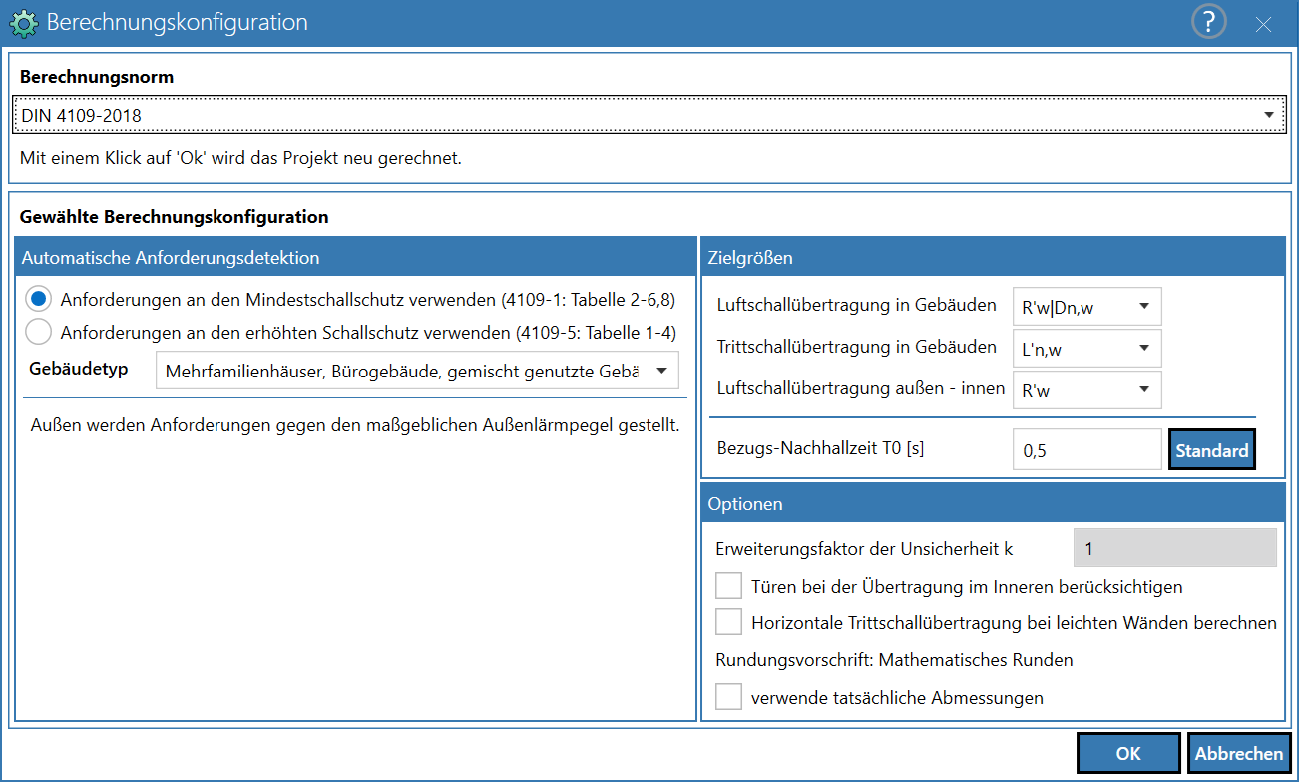Click the Außenlärmpegel requirements note text
The image size is (1299, 782).
coord(355,425)
